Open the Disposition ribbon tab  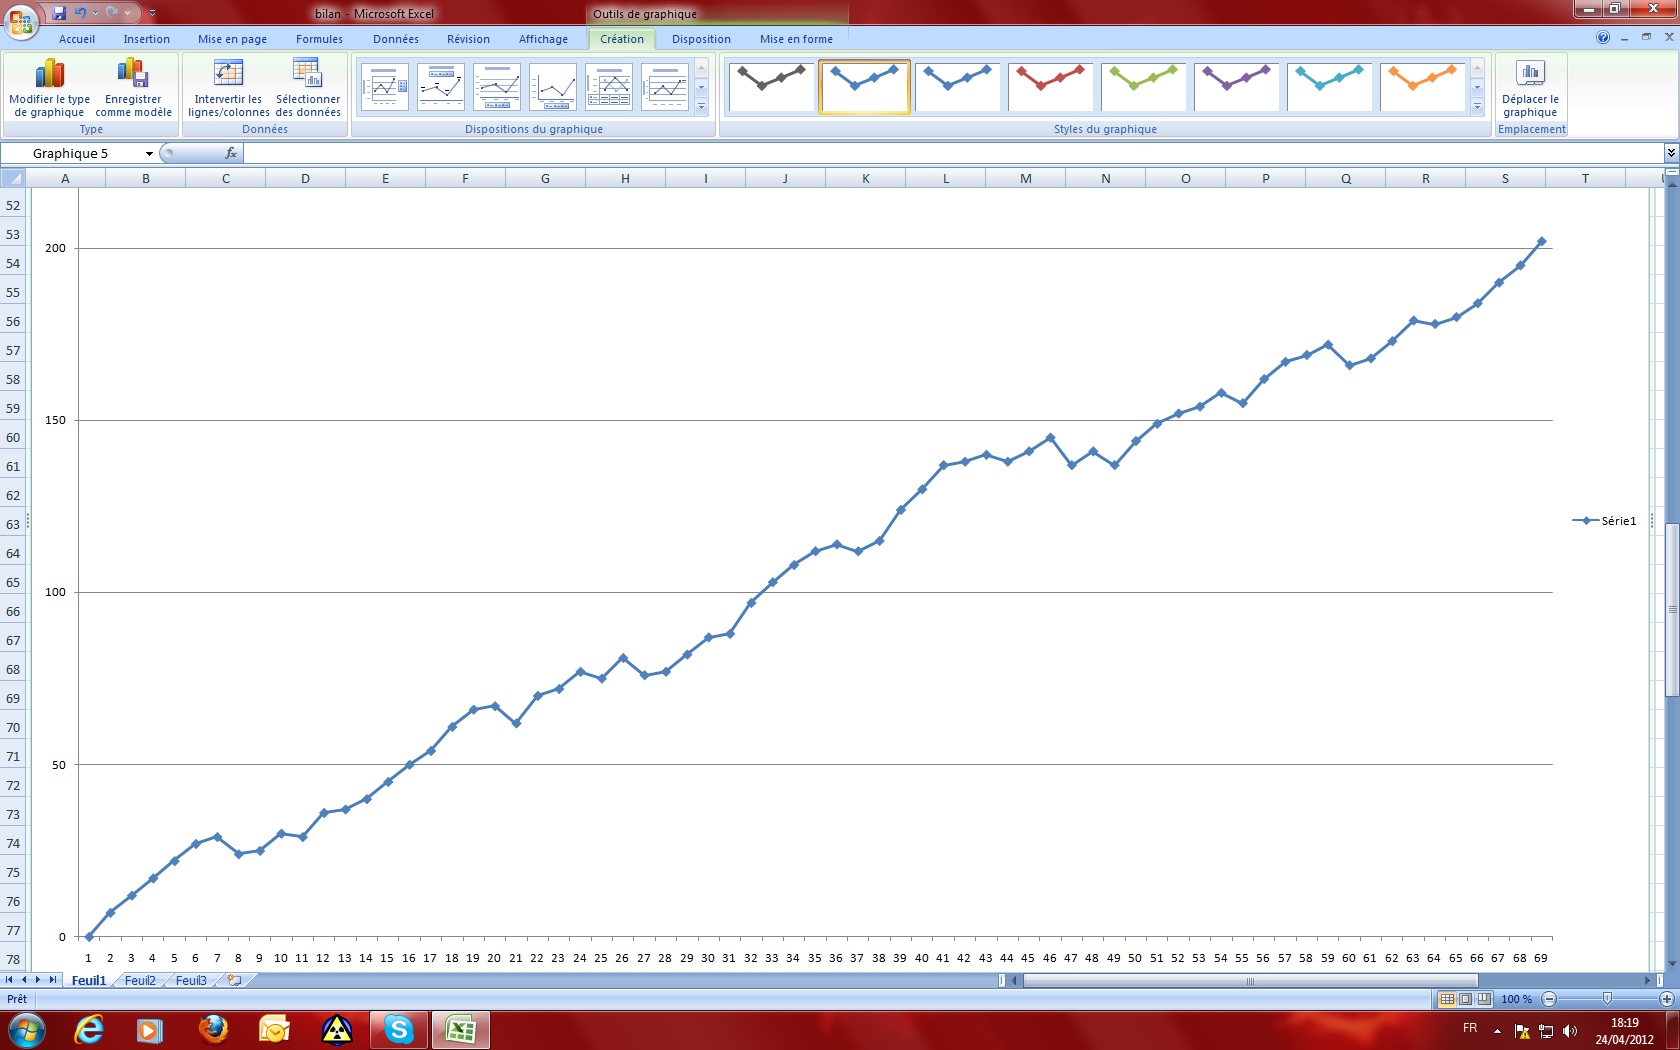(x=701, y=39)
